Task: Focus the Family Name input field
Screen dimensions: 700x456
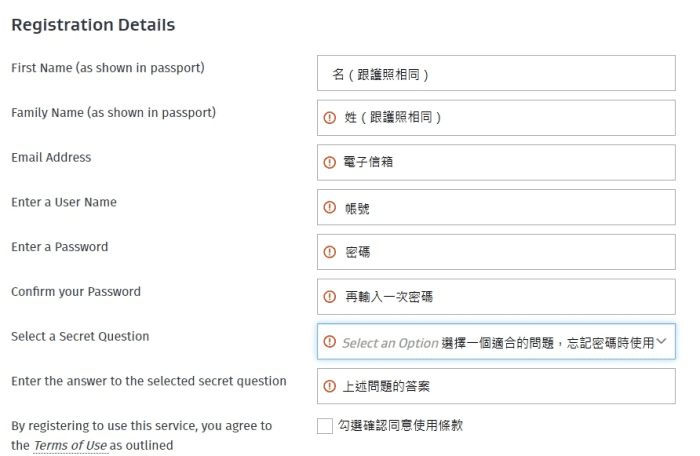Action: (496, 118)
